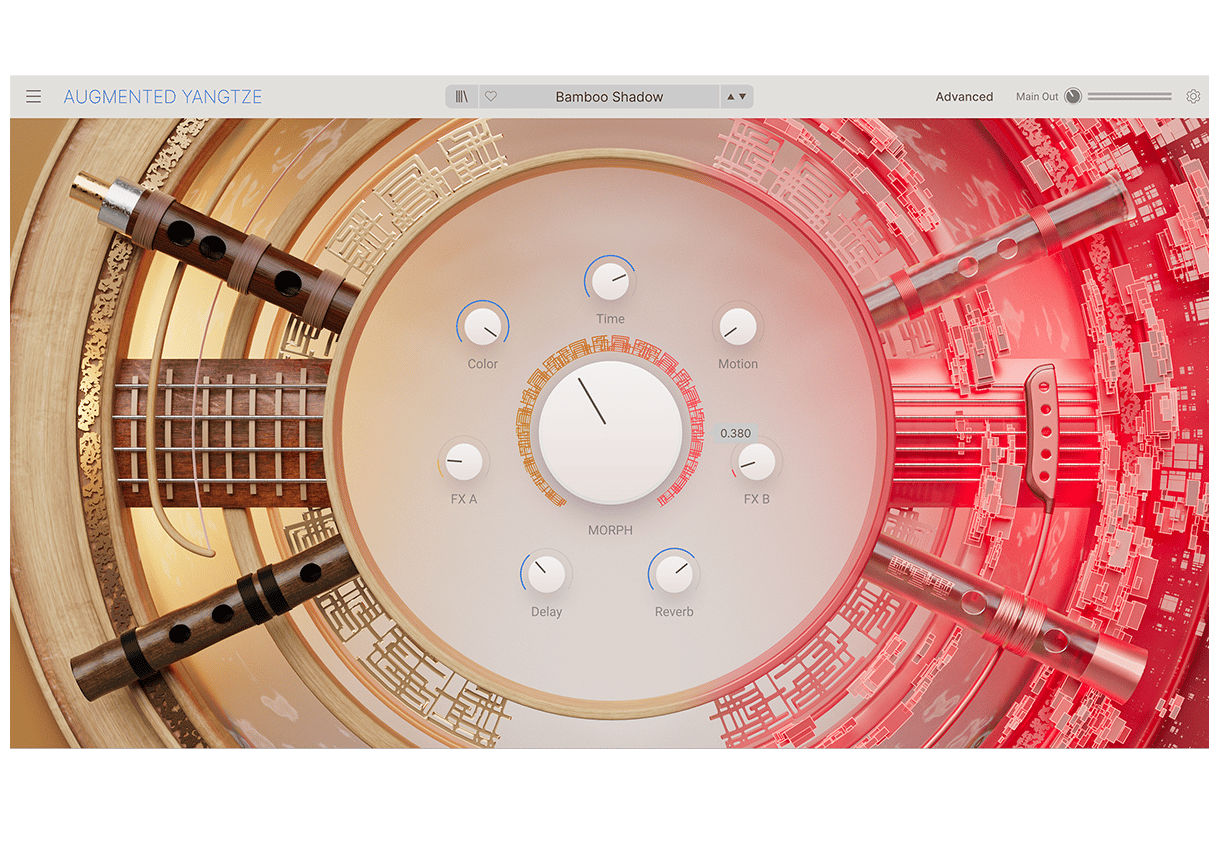Click the Main Out level meter bar
The height and width of the screenshot is (843, 1209).
1129,97
